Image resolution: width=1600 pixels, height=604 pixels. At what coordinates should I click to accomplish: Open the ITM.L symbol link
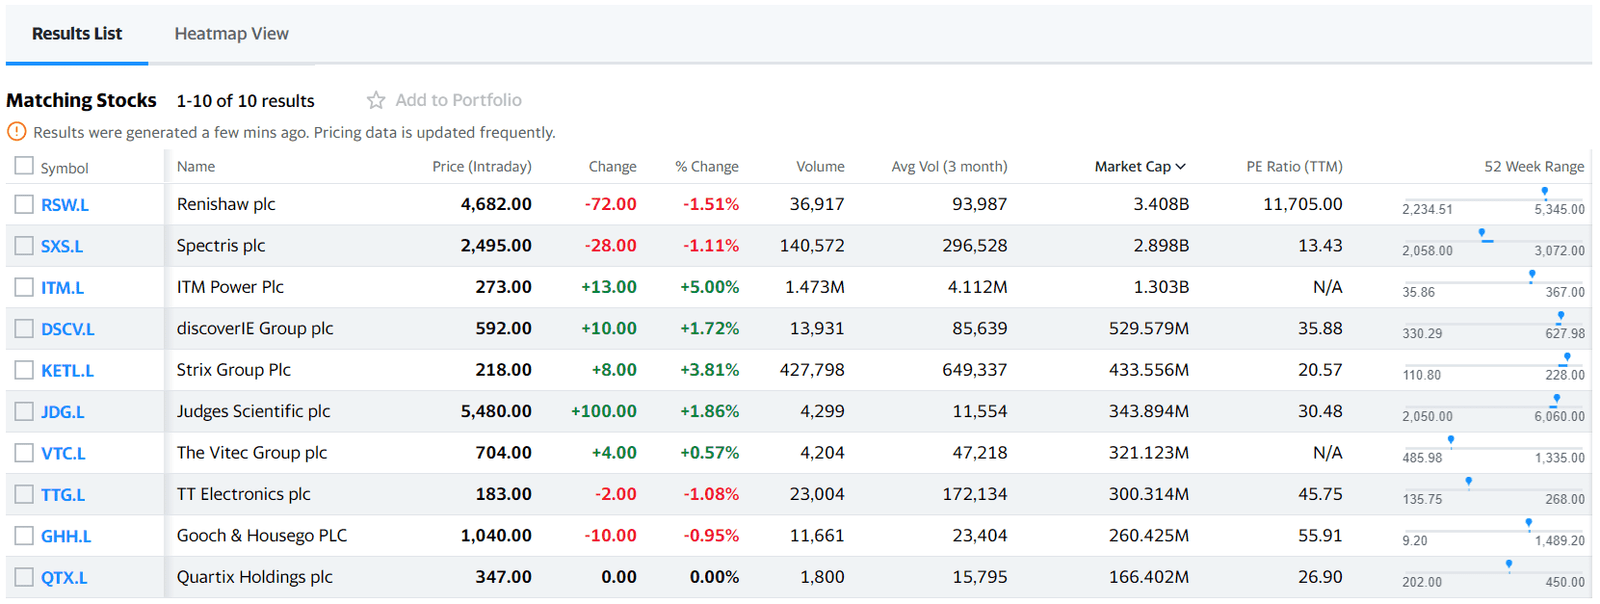pos(62,288)
